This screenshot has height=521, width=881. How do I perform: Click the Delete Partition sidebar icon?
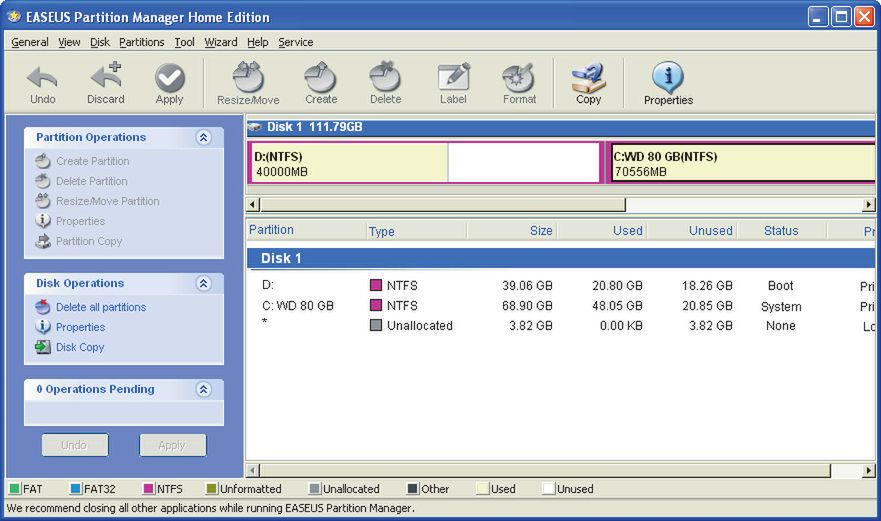43,181
